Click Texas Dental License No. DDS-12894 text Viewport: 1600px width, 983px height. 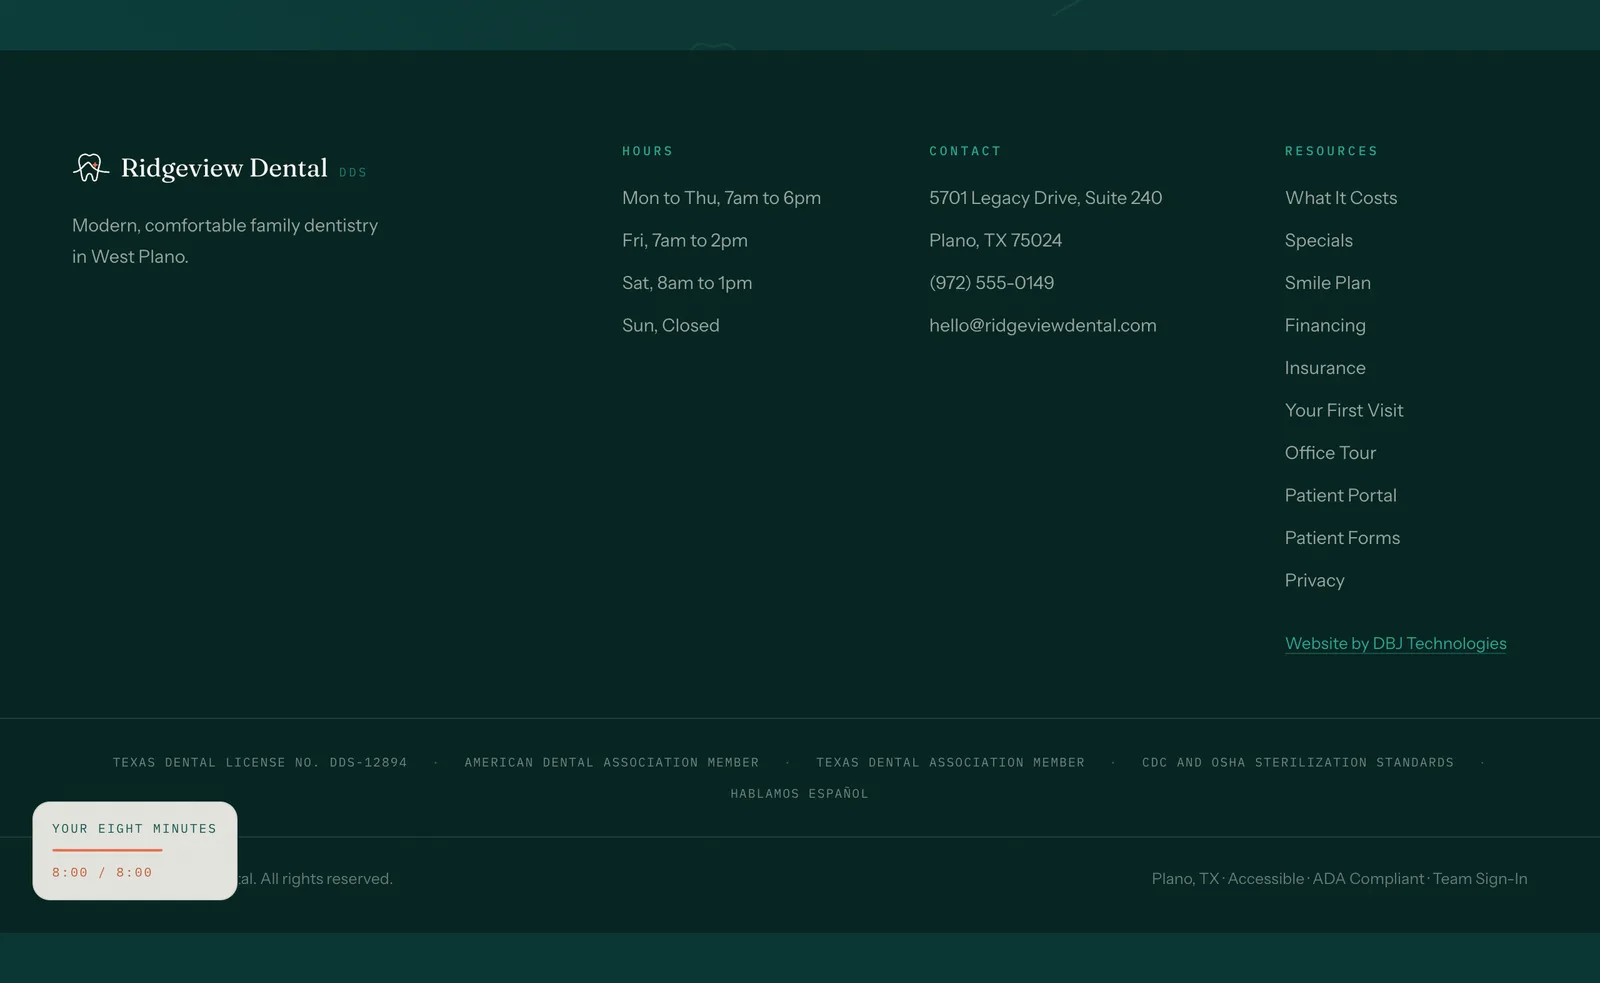260,762
